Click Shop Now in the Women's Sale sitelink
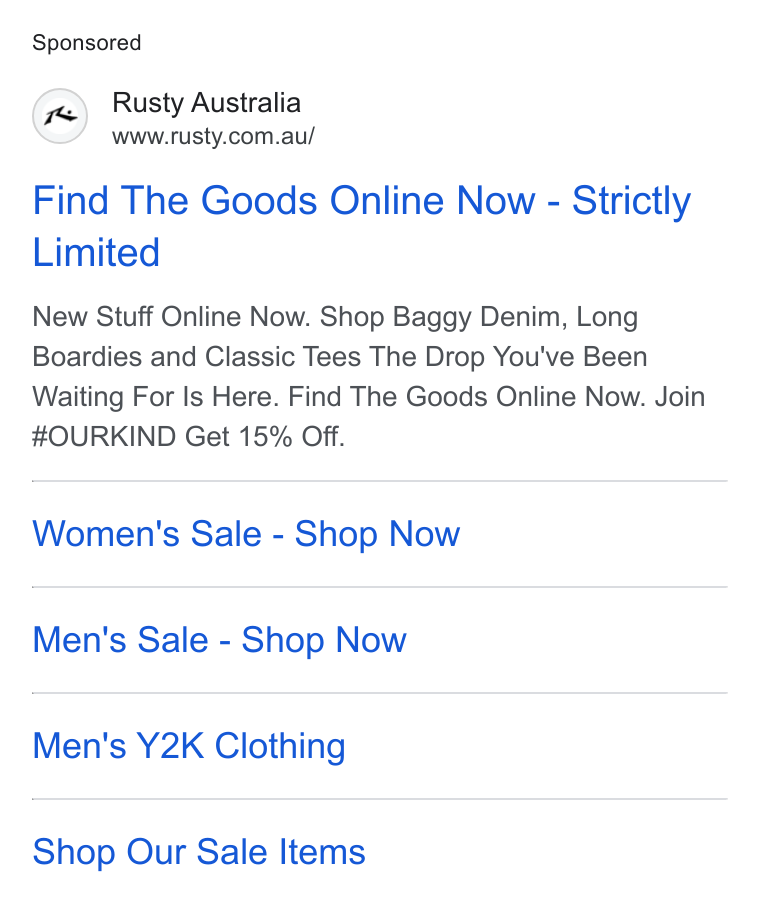The height and width of the screenshot is (904, 760). click(377, 533)
